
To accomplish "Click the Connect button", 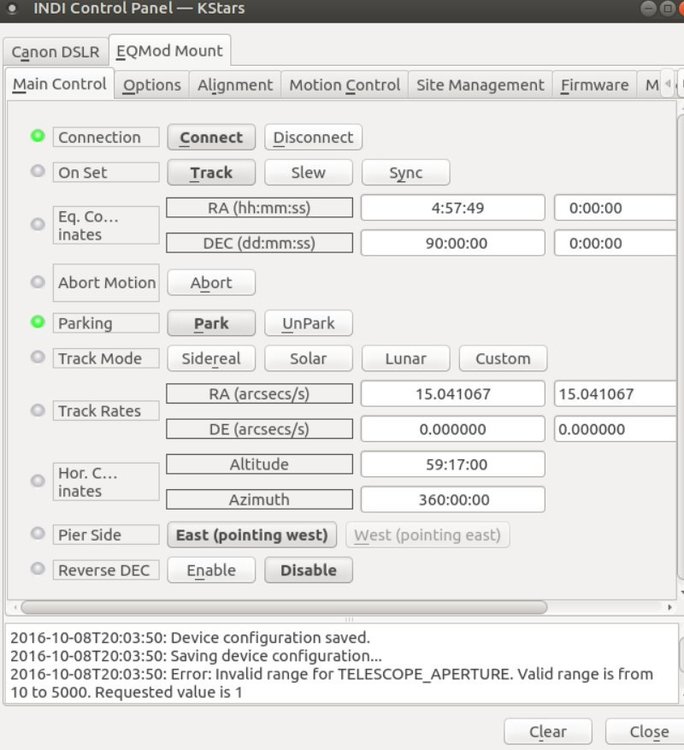I will tap(211, 137).
